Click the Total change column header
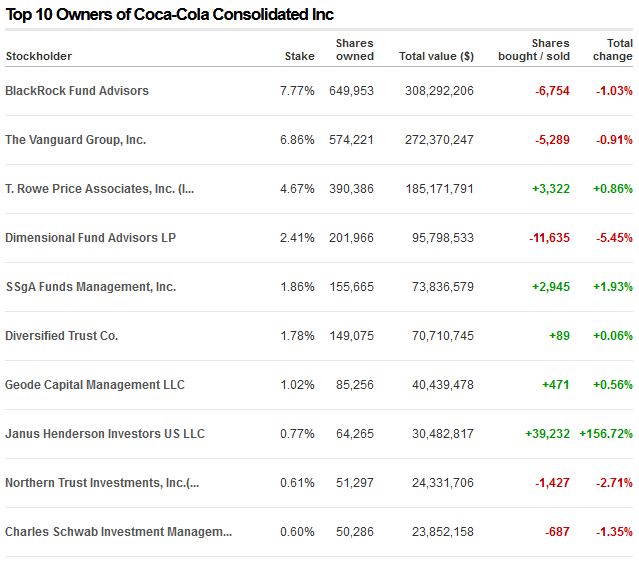This screenshot has width=639, height=561. (x=613, y=50)
